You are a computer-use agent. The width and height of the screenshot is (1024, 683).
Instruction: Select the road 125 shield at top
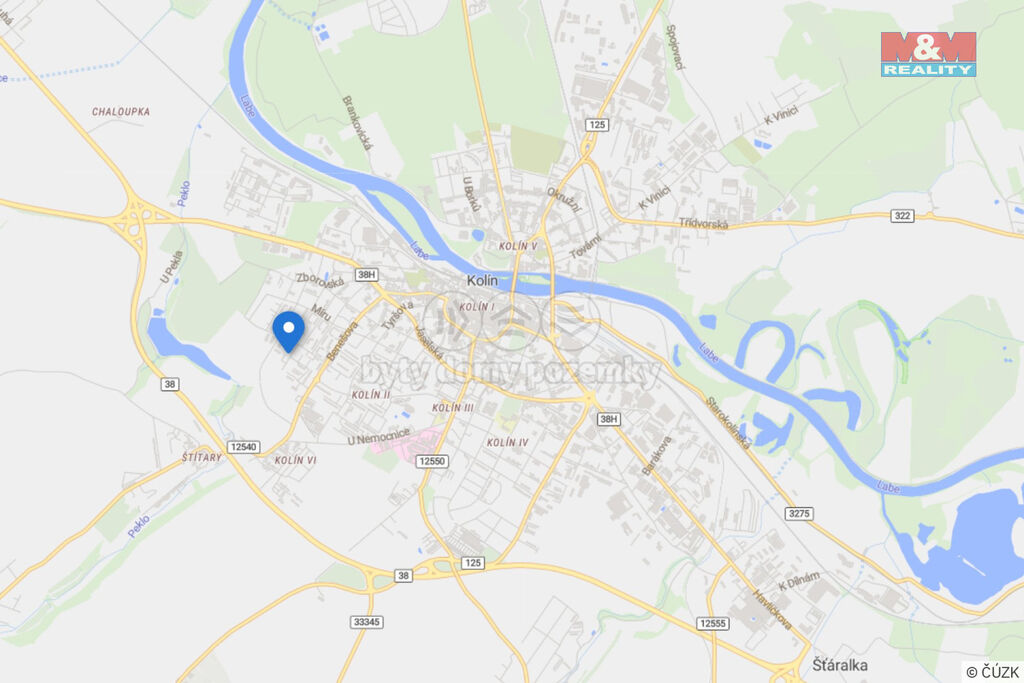click(597, 125)
